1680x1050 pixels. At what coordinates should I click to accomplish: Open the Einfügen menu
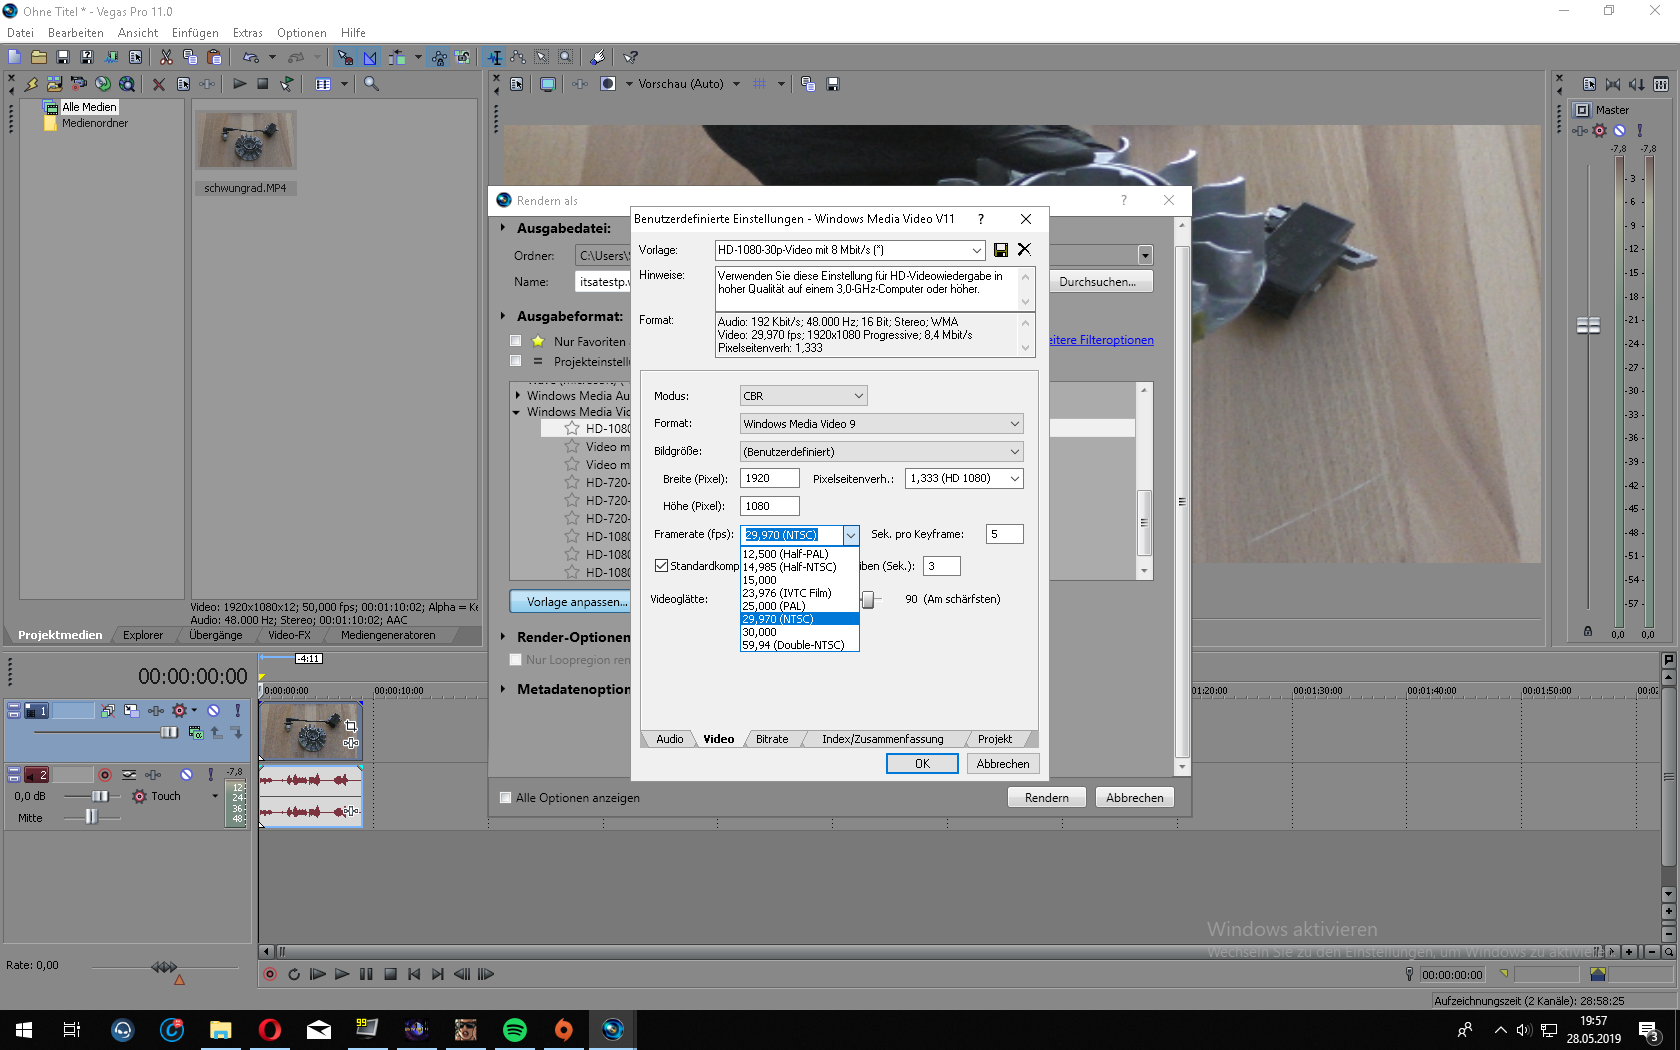tap(195, 33)
